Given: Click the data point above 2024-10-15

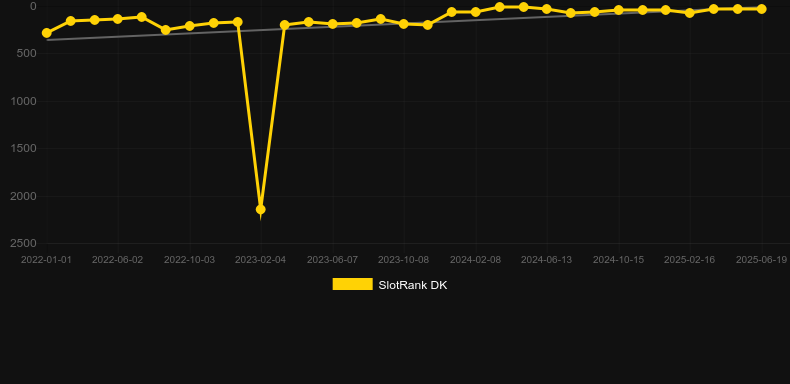Looking at the screenshot, I should (619, 10).
